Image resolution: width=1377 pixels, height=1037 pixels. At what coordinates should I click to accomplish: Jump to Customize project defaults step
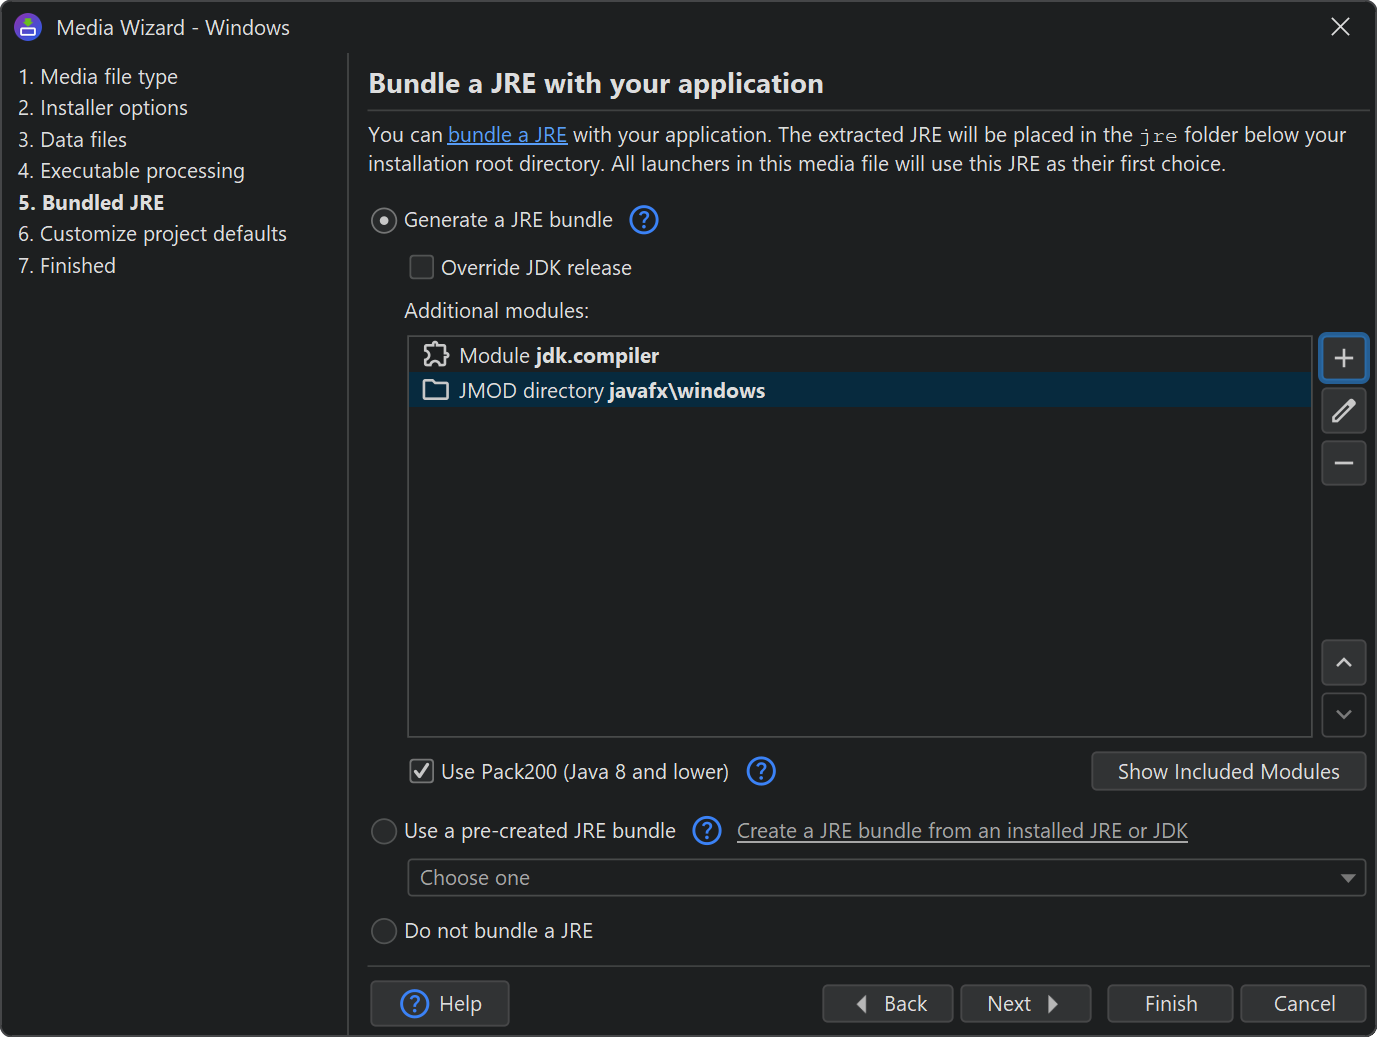[152, 234]
